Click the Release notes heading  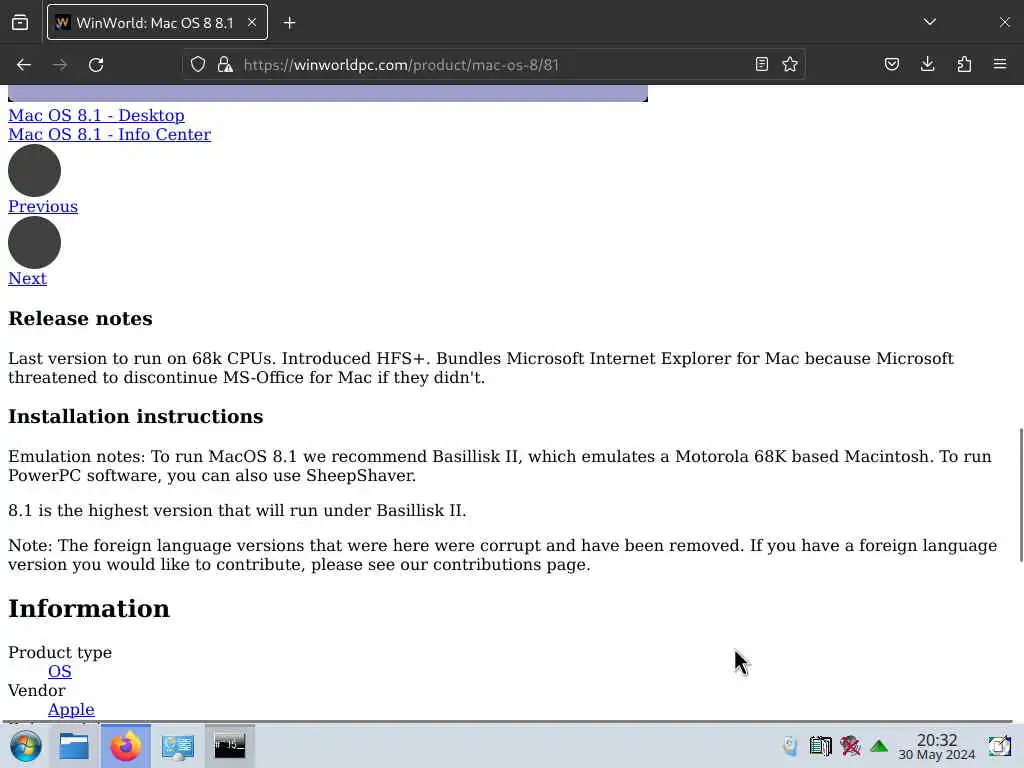[x=80, y=319]
